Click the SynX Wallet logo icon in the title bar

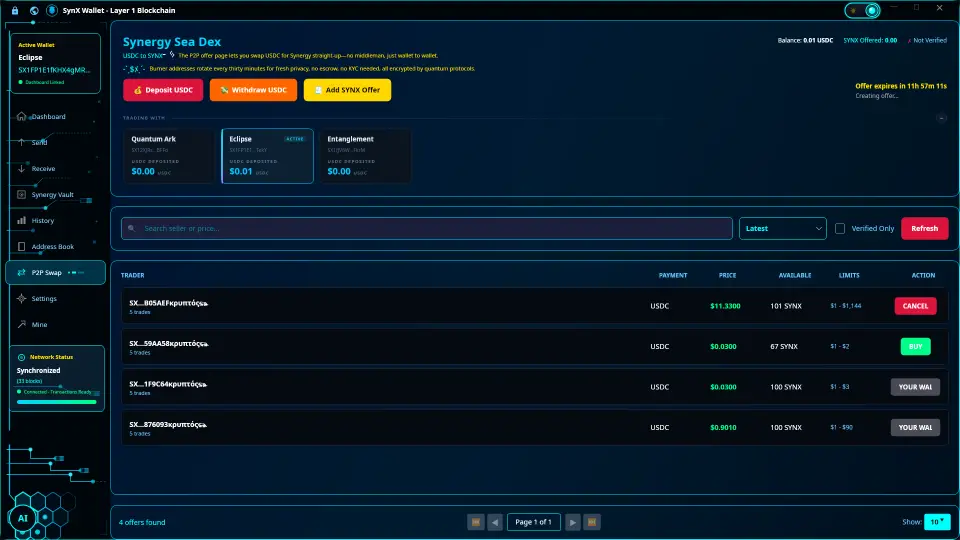pyautogui.click(x=52, y=10)
